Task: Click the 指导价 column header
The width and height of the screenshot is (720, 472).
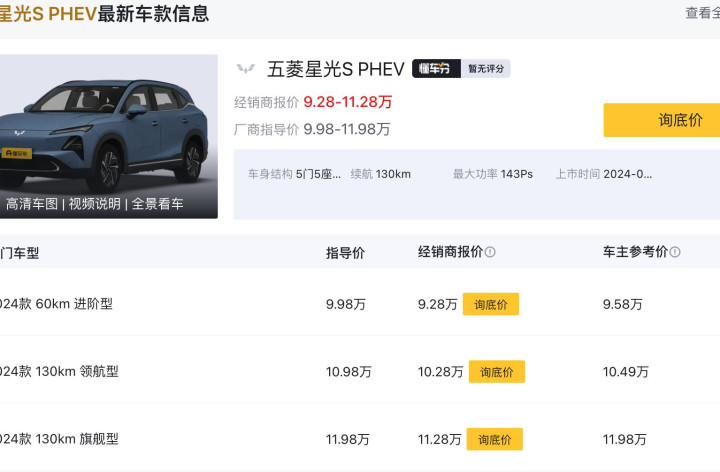Action: (345, 253)
